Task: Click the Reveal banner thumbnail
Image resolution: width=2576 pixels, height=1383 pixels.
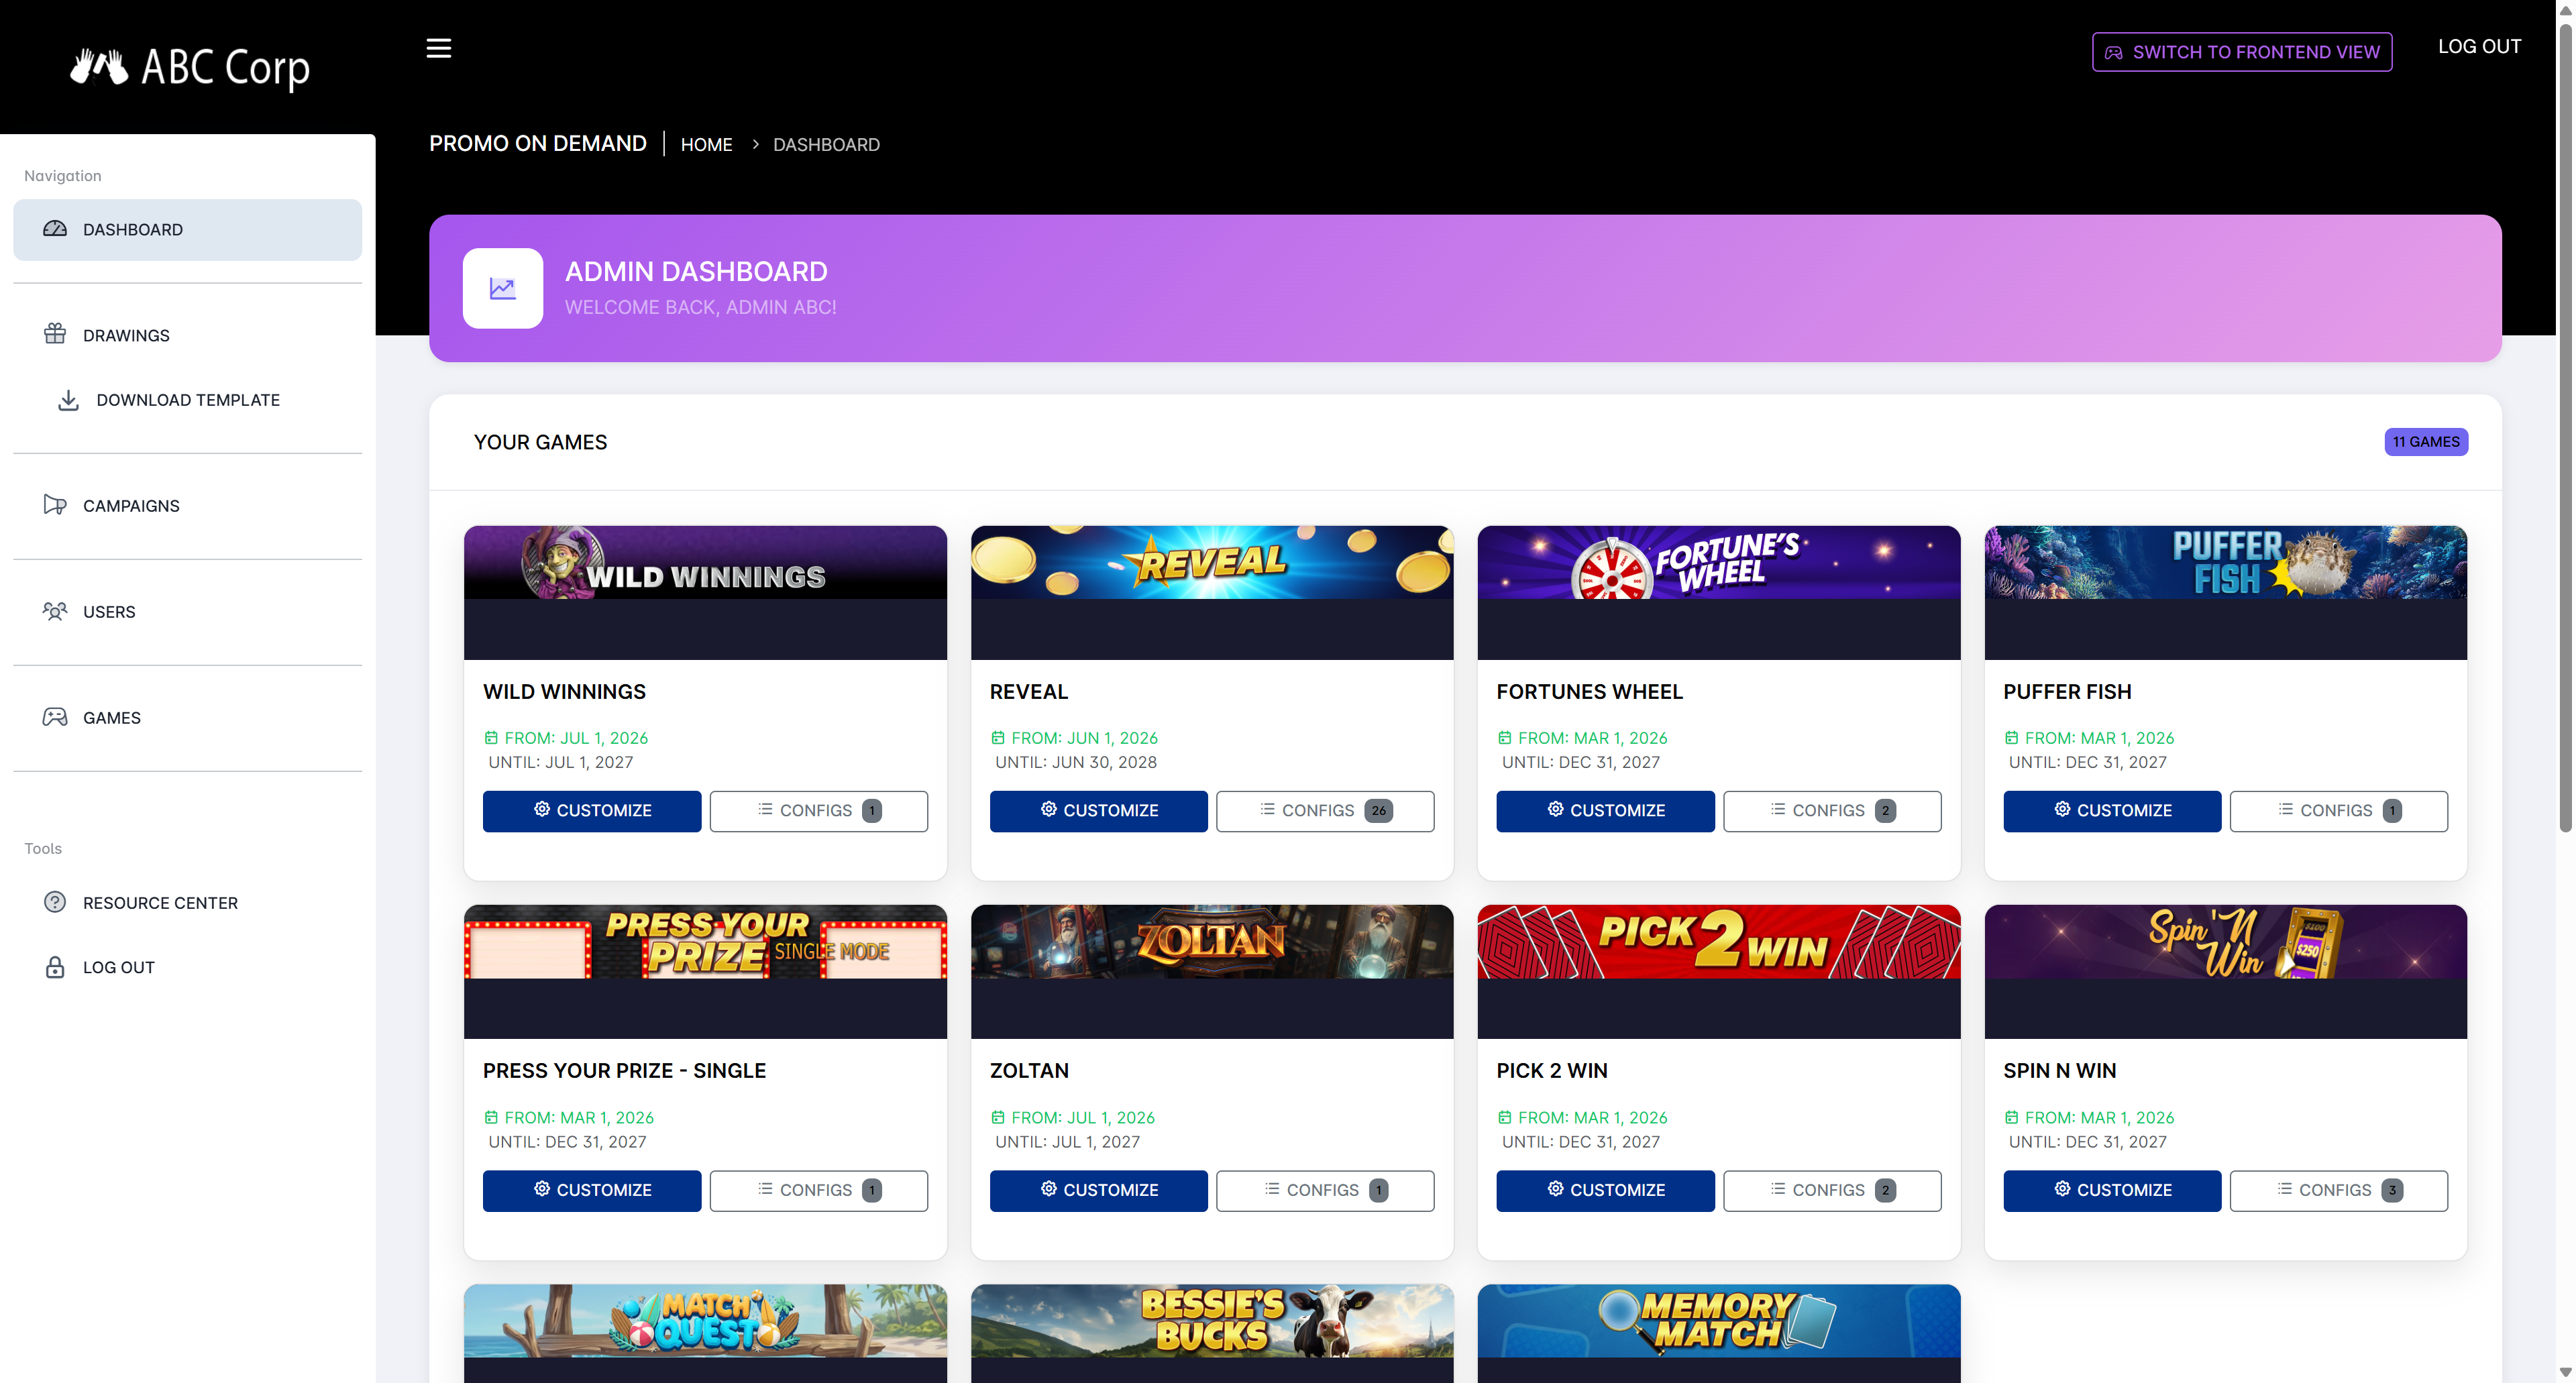Action: point(1212,563)
